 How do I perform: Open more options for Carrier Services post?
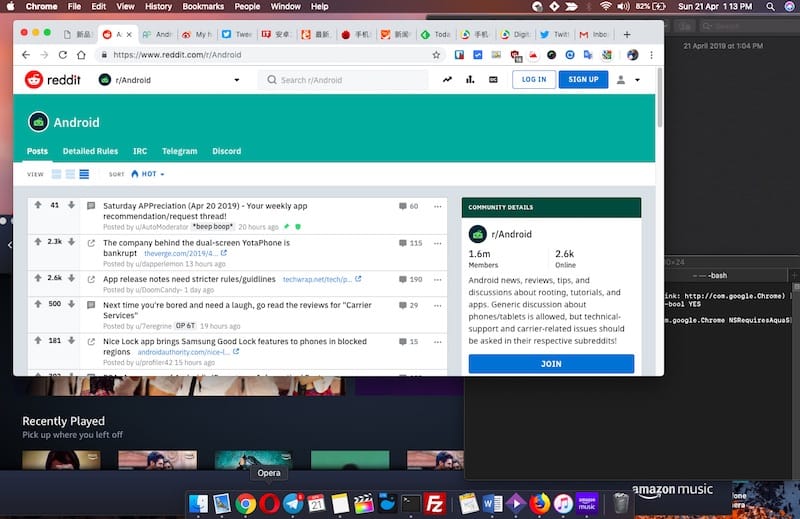tap(438, 306)
